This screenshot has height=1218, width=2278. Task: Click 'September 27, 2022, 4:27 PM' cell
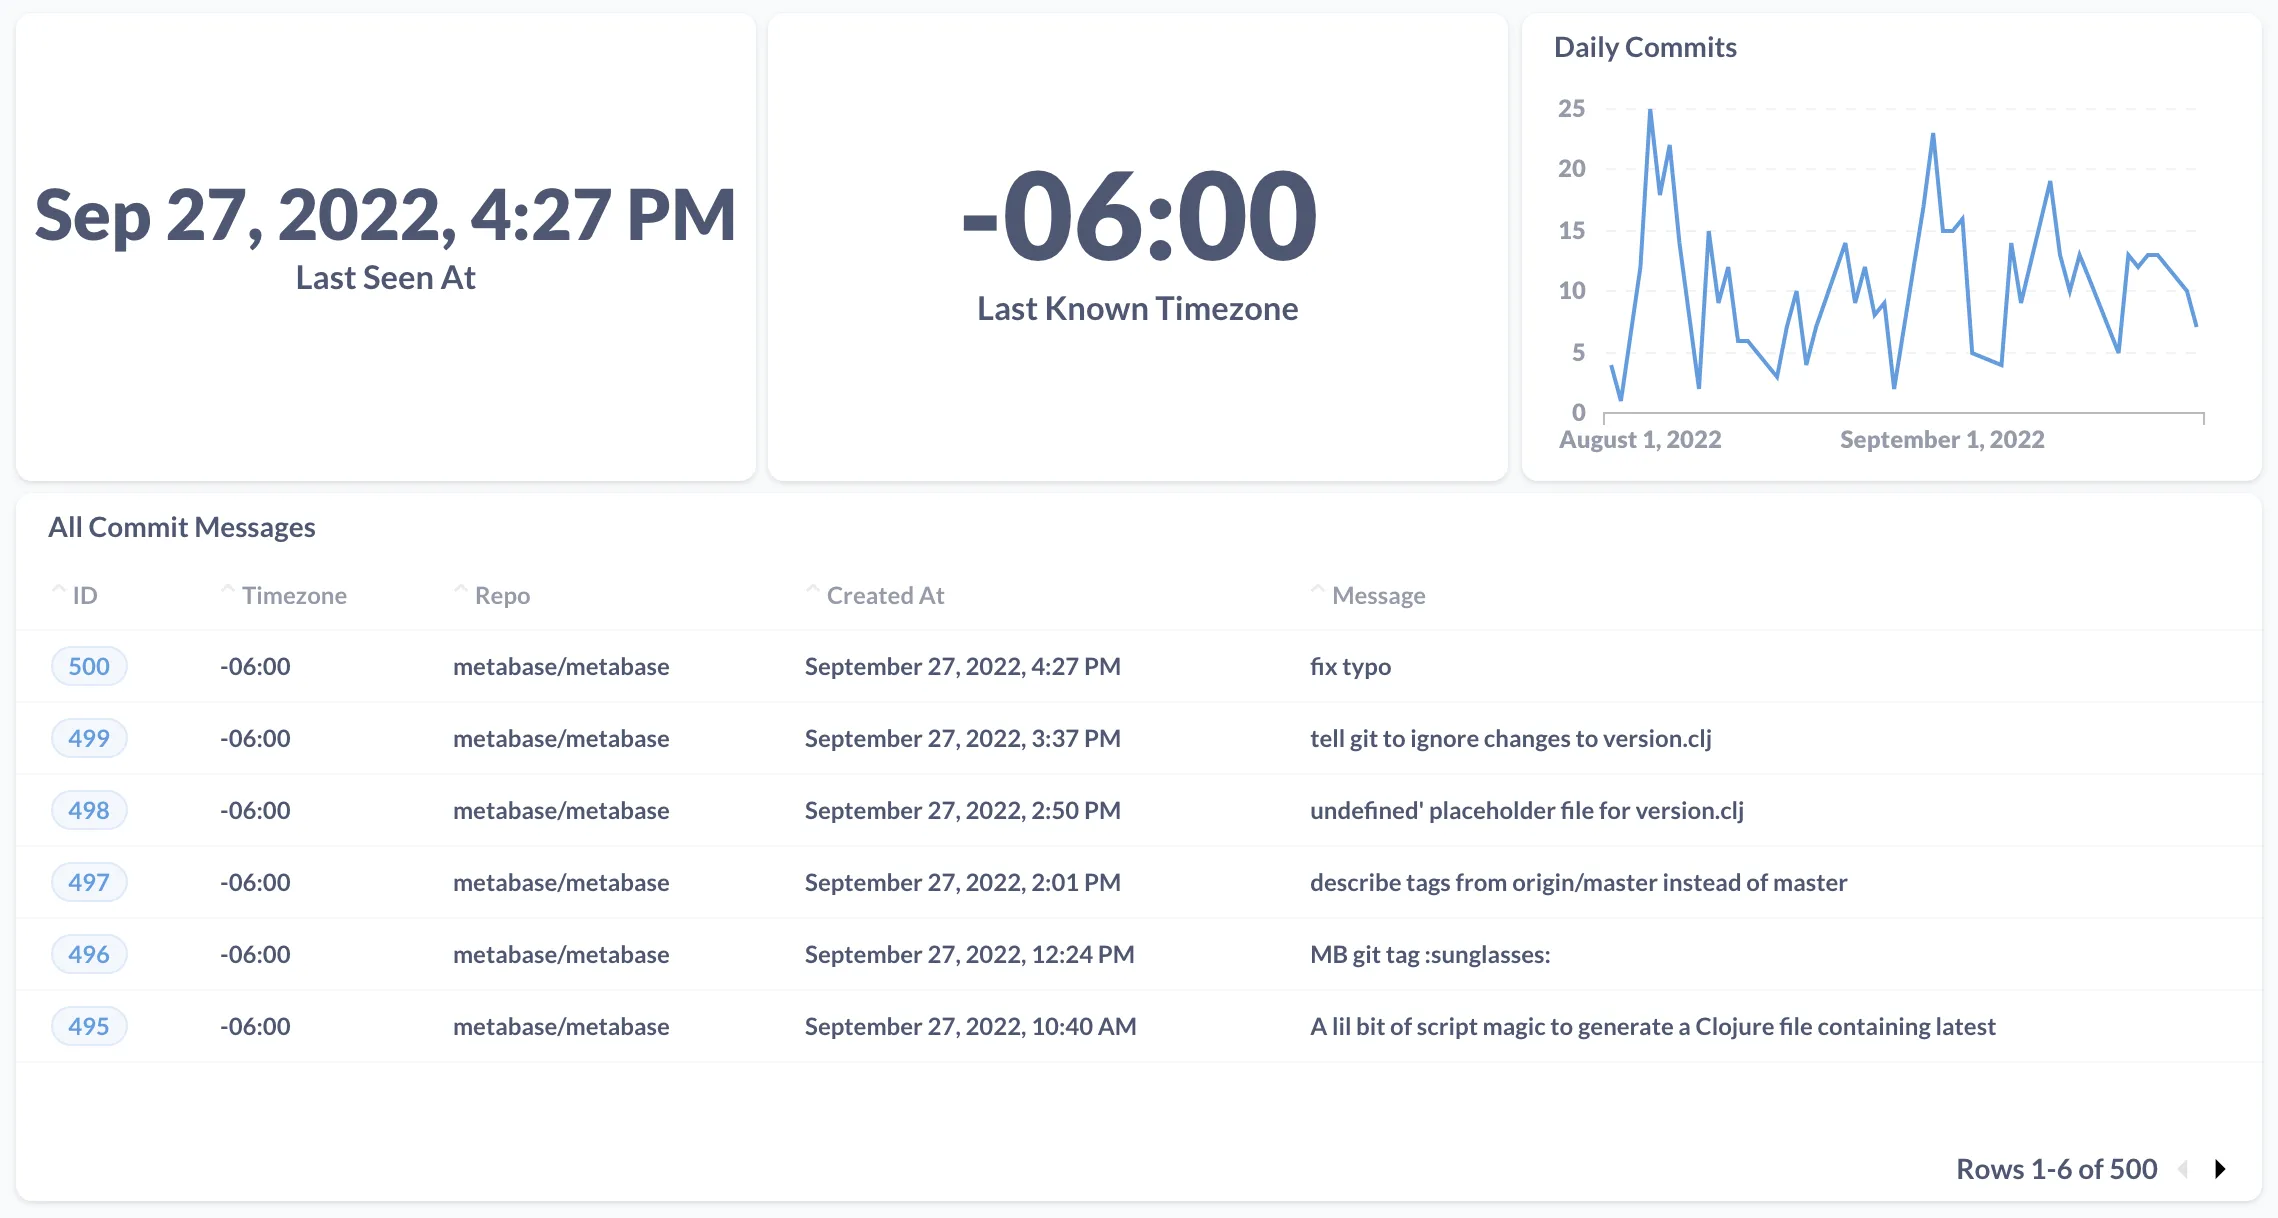click(962, 666)
